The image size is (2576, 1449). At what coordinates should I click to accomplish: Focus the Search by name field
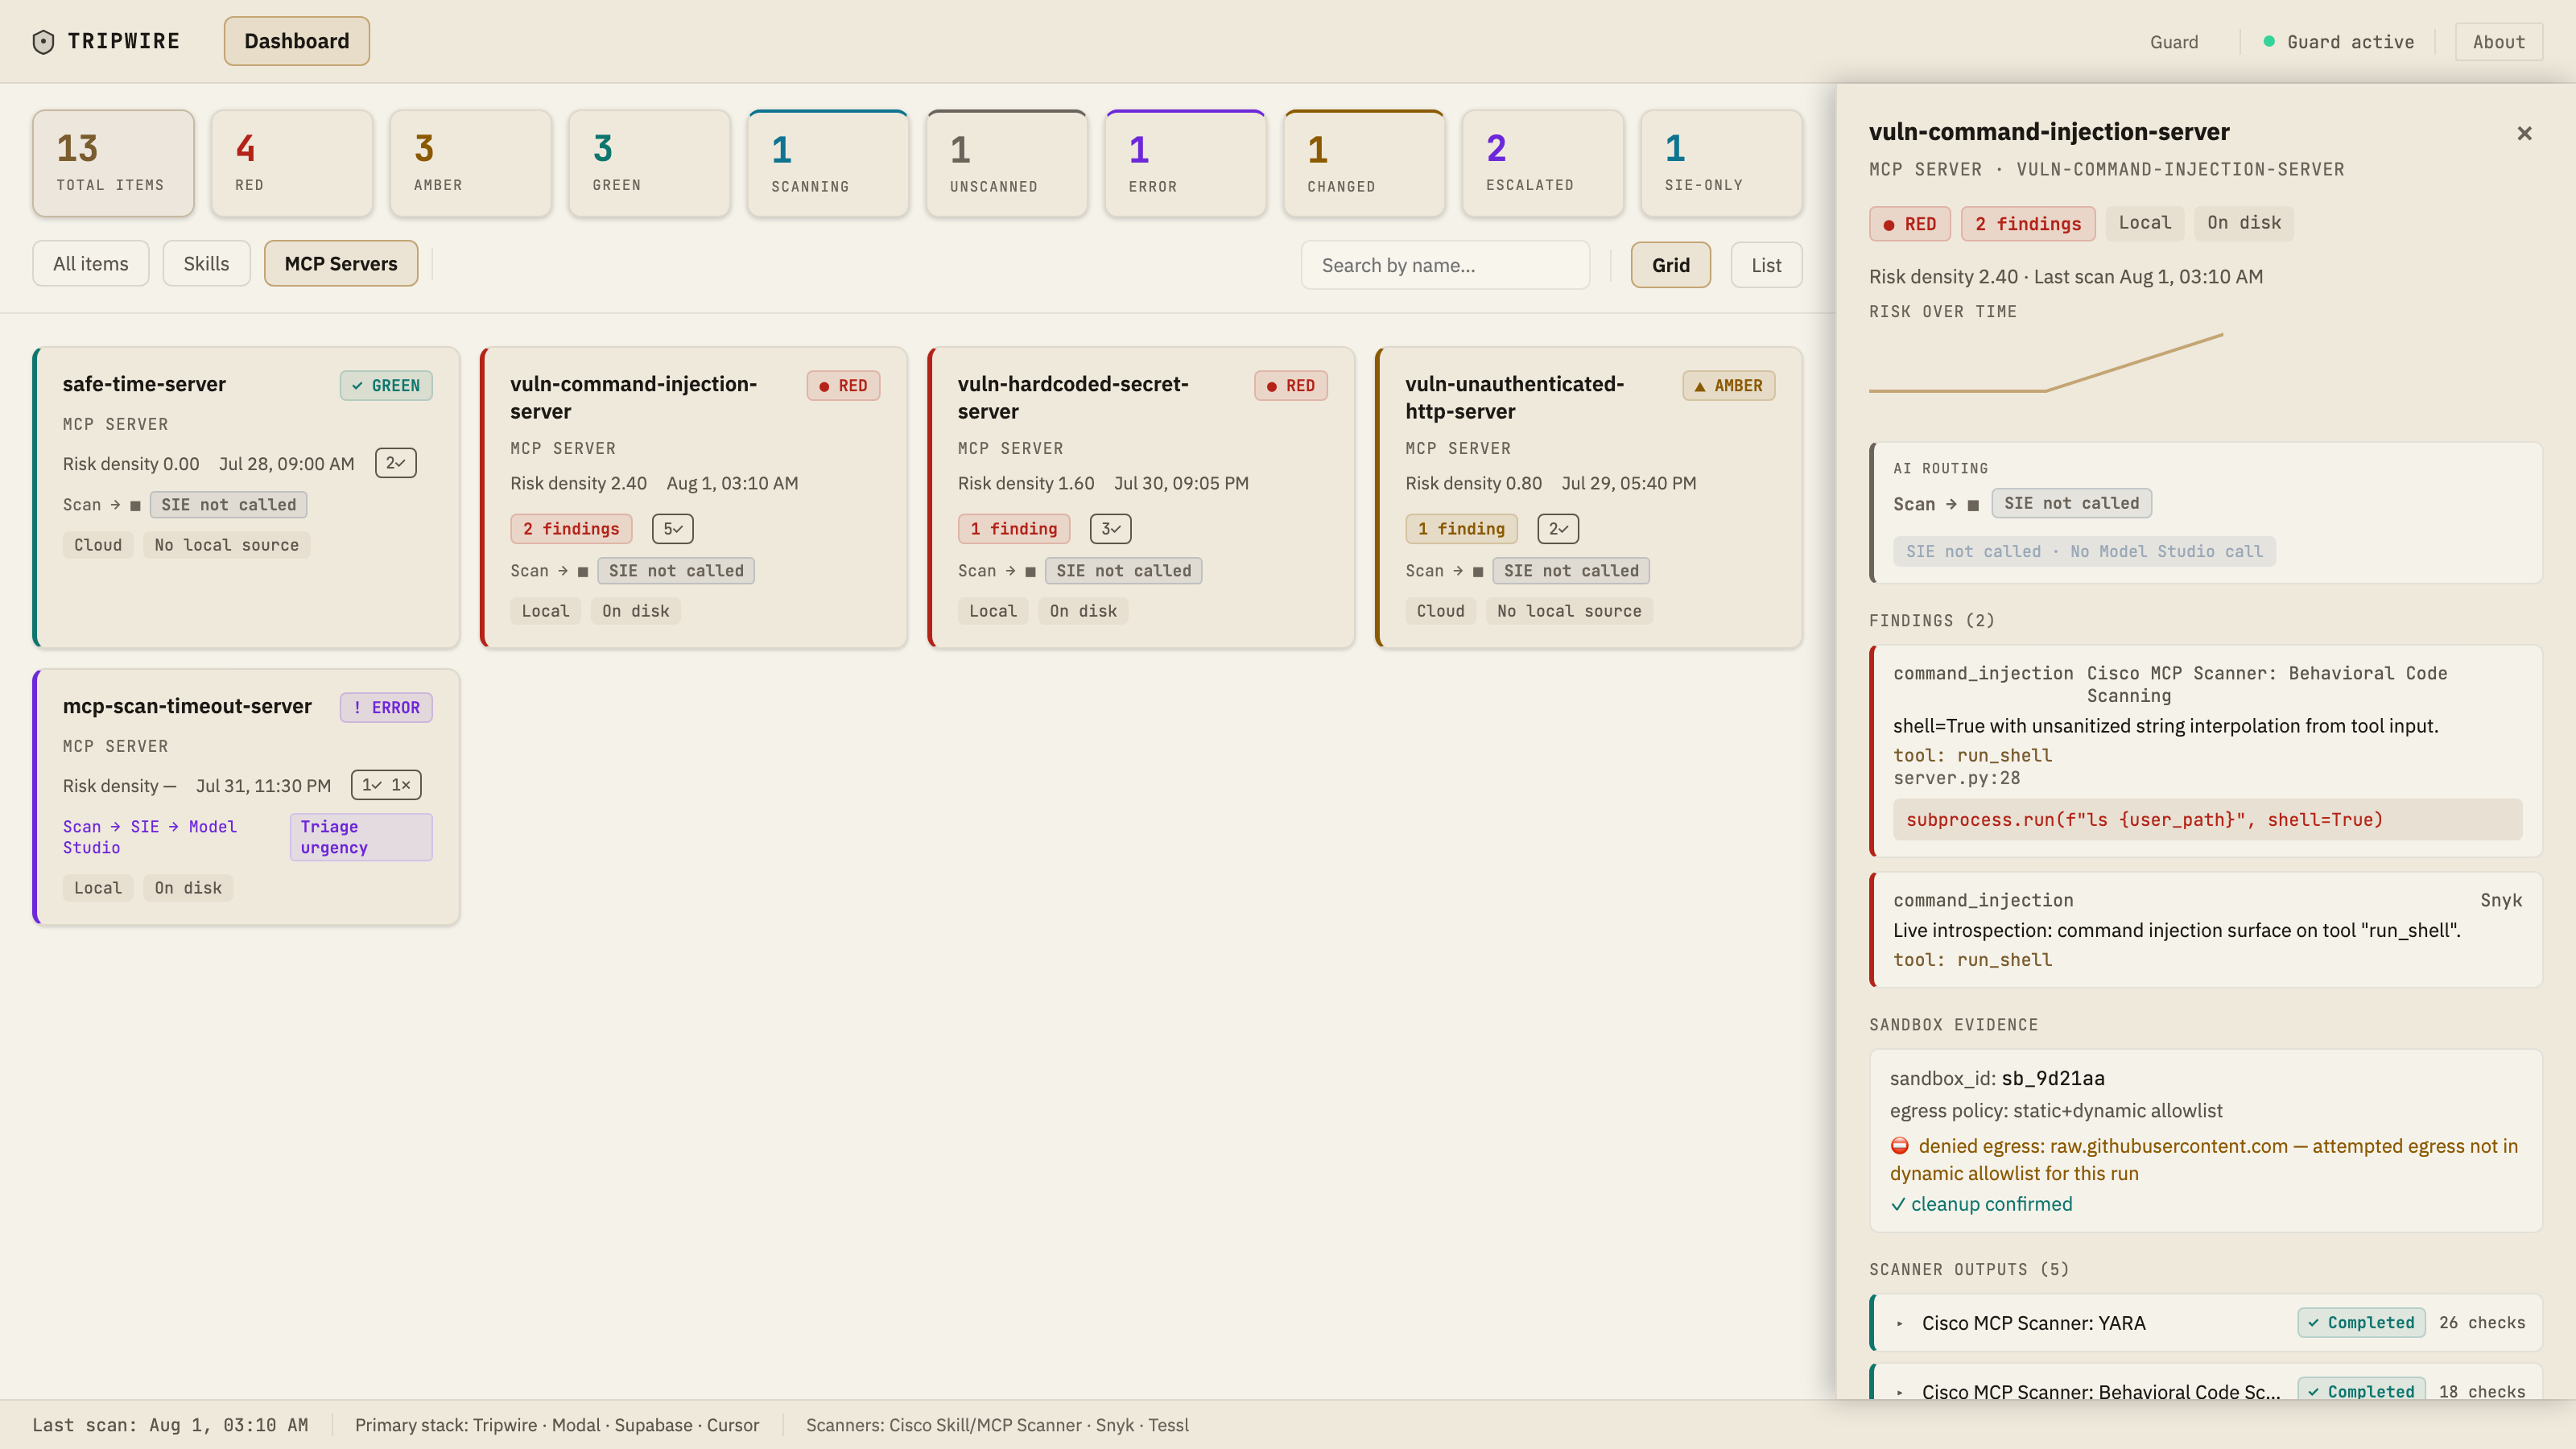pos(1445,265)
